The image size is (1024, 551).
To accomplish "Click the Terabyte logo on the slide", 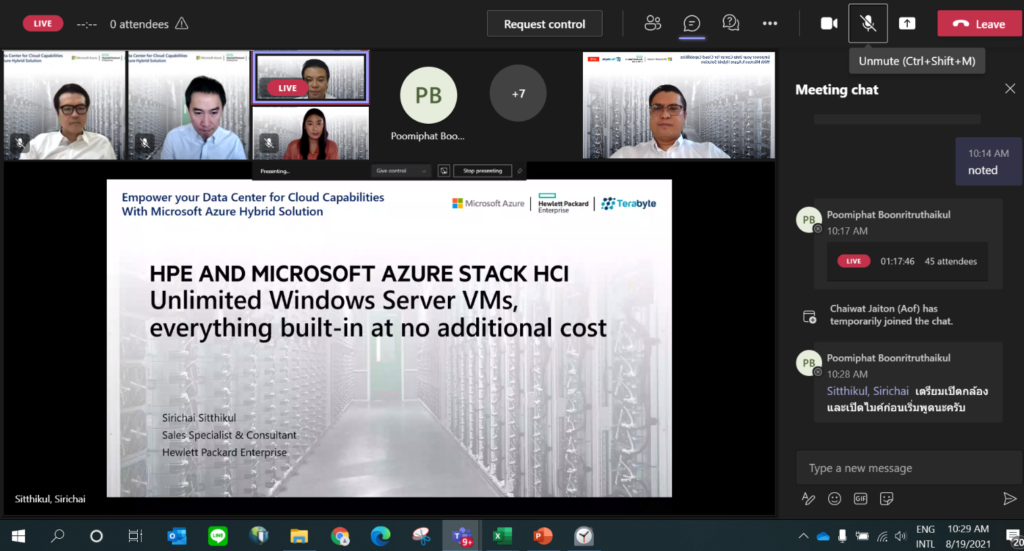I will point(628,204).
